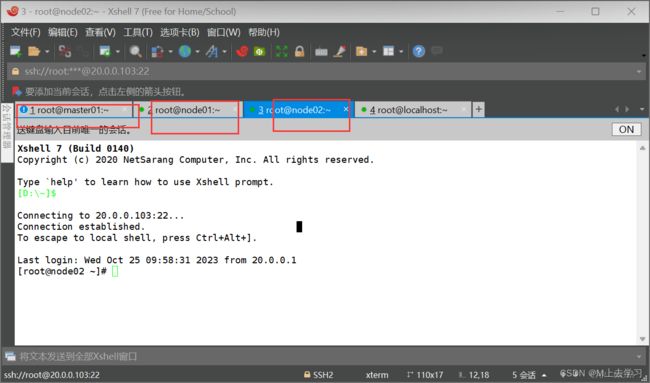This screenshot has width=650, height=383.
Task: Open the 选项卡(B) menu
Action: click(180, 32)
